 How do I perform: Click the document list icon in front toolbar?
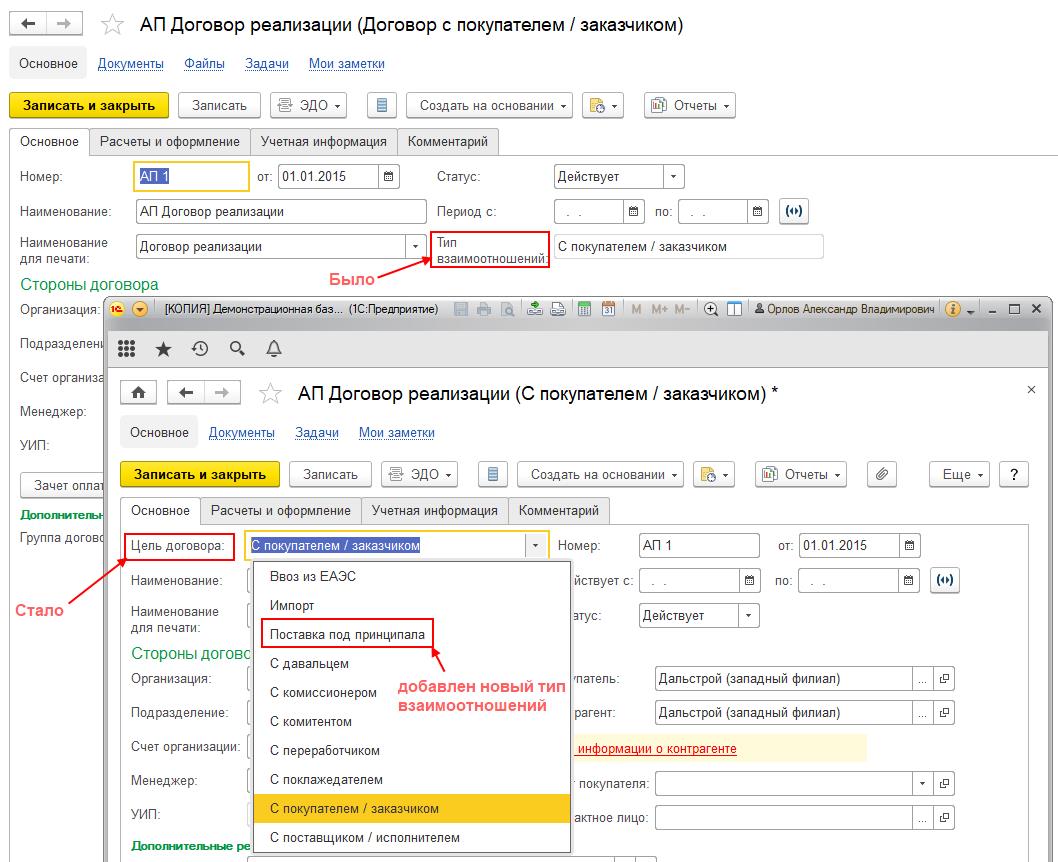coord(493,474)
